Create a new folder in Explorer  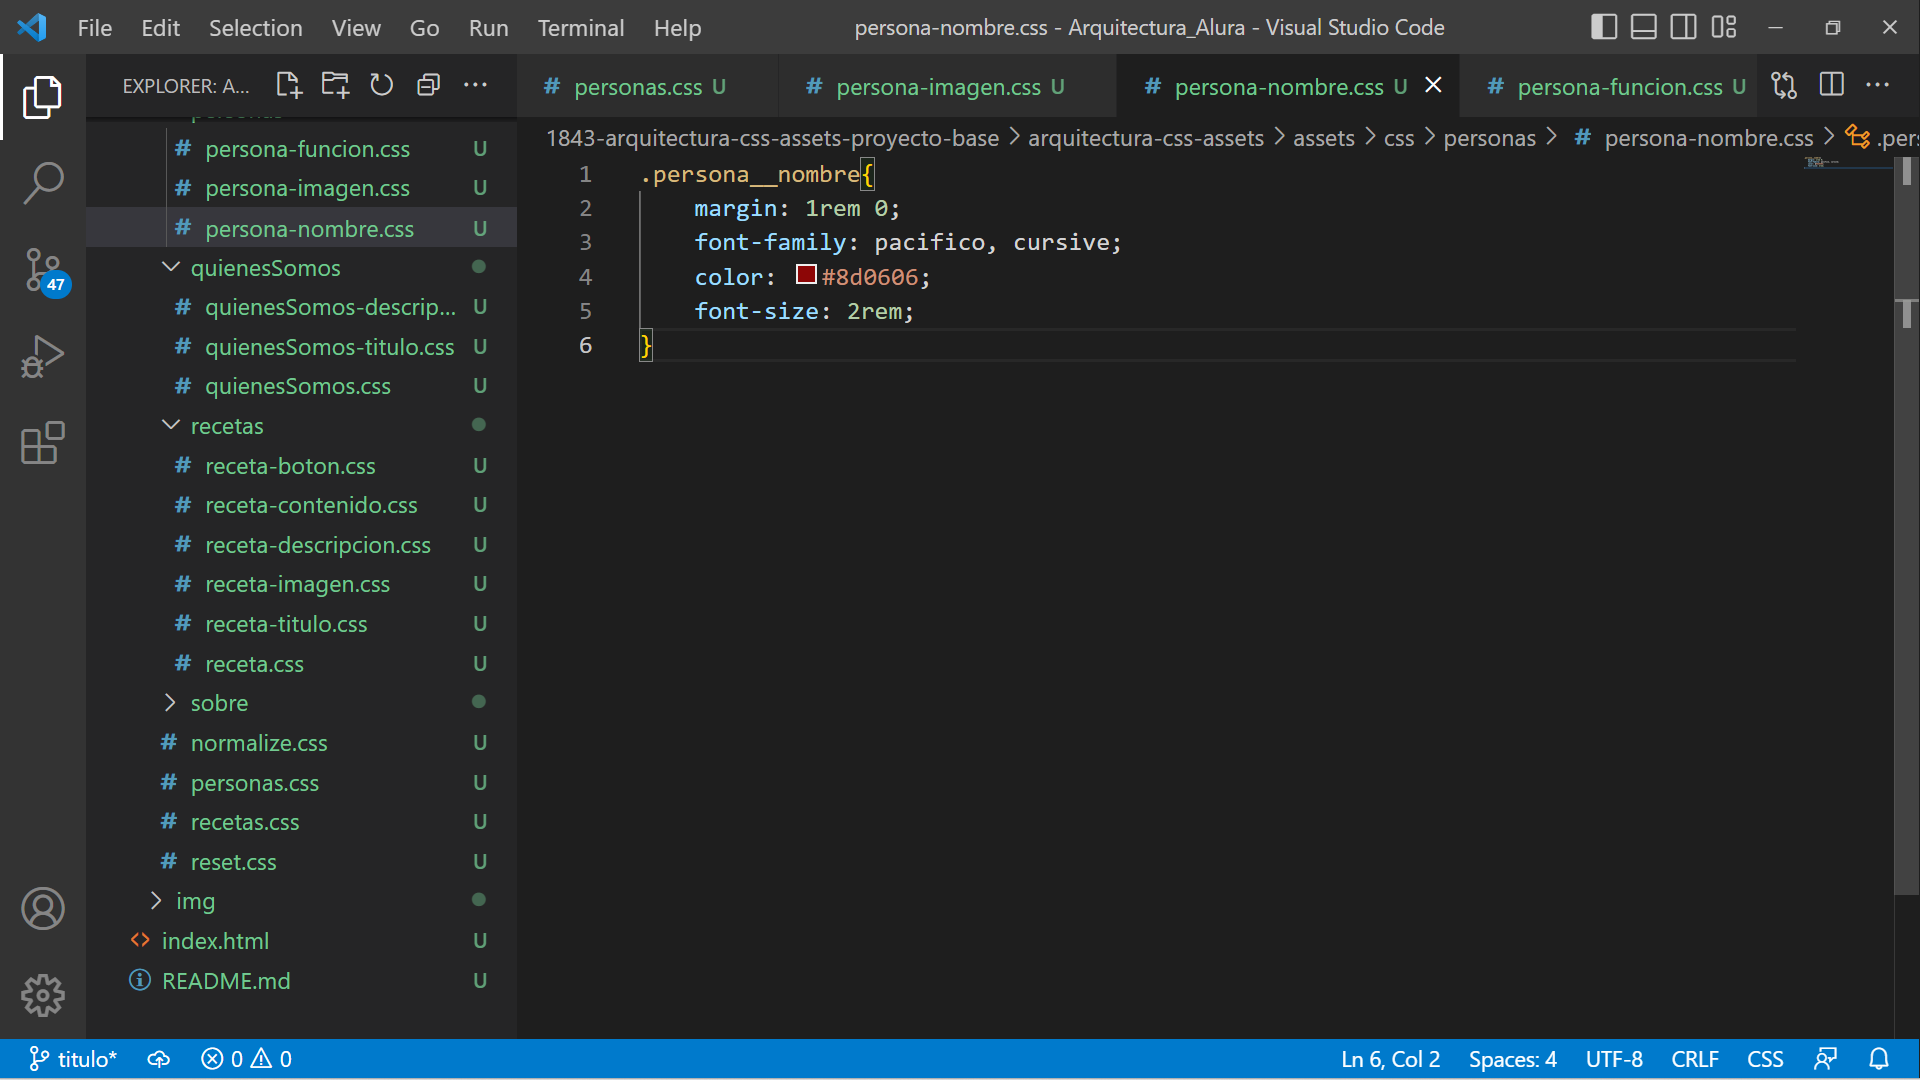click(335, 86)
